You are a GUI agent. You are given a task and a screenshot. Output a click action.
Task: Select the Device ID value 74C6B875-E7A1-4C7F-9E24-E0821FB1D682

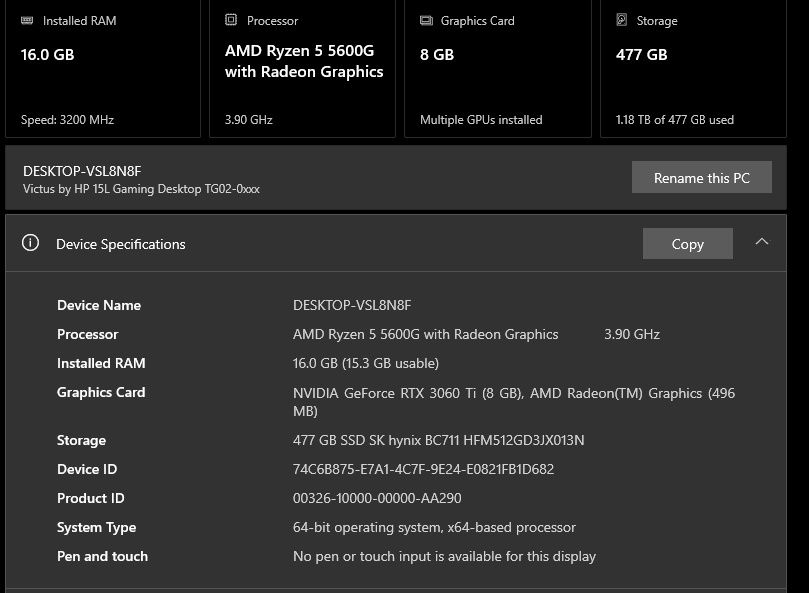[423, 469]
